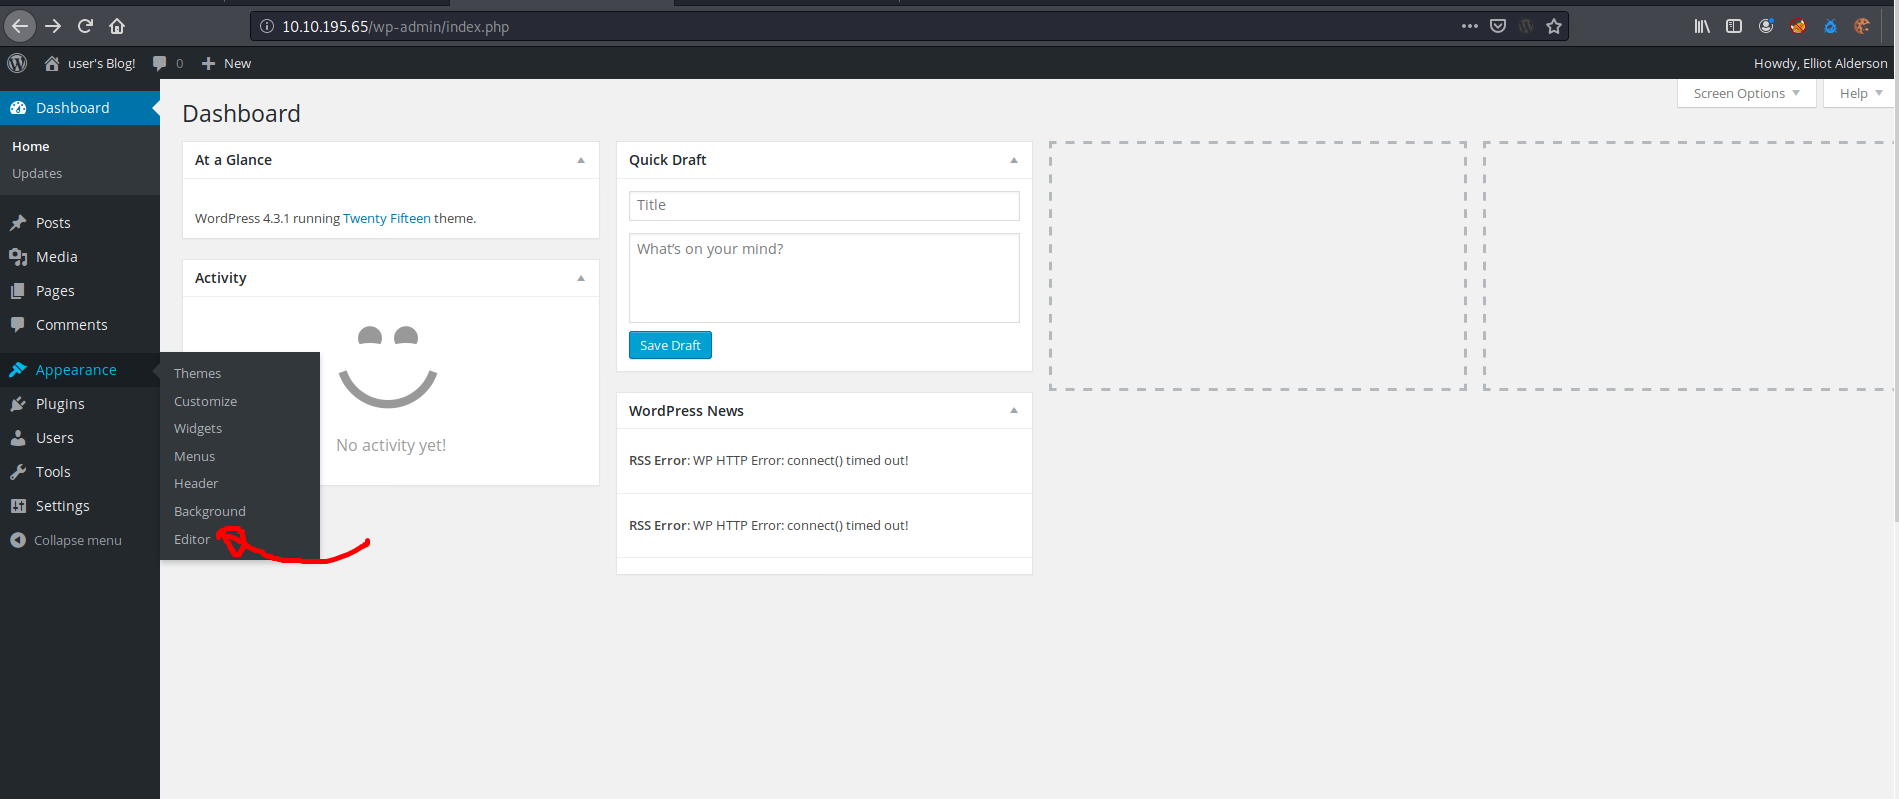
Task: Click the browser forward arrow
Action: 53,26
